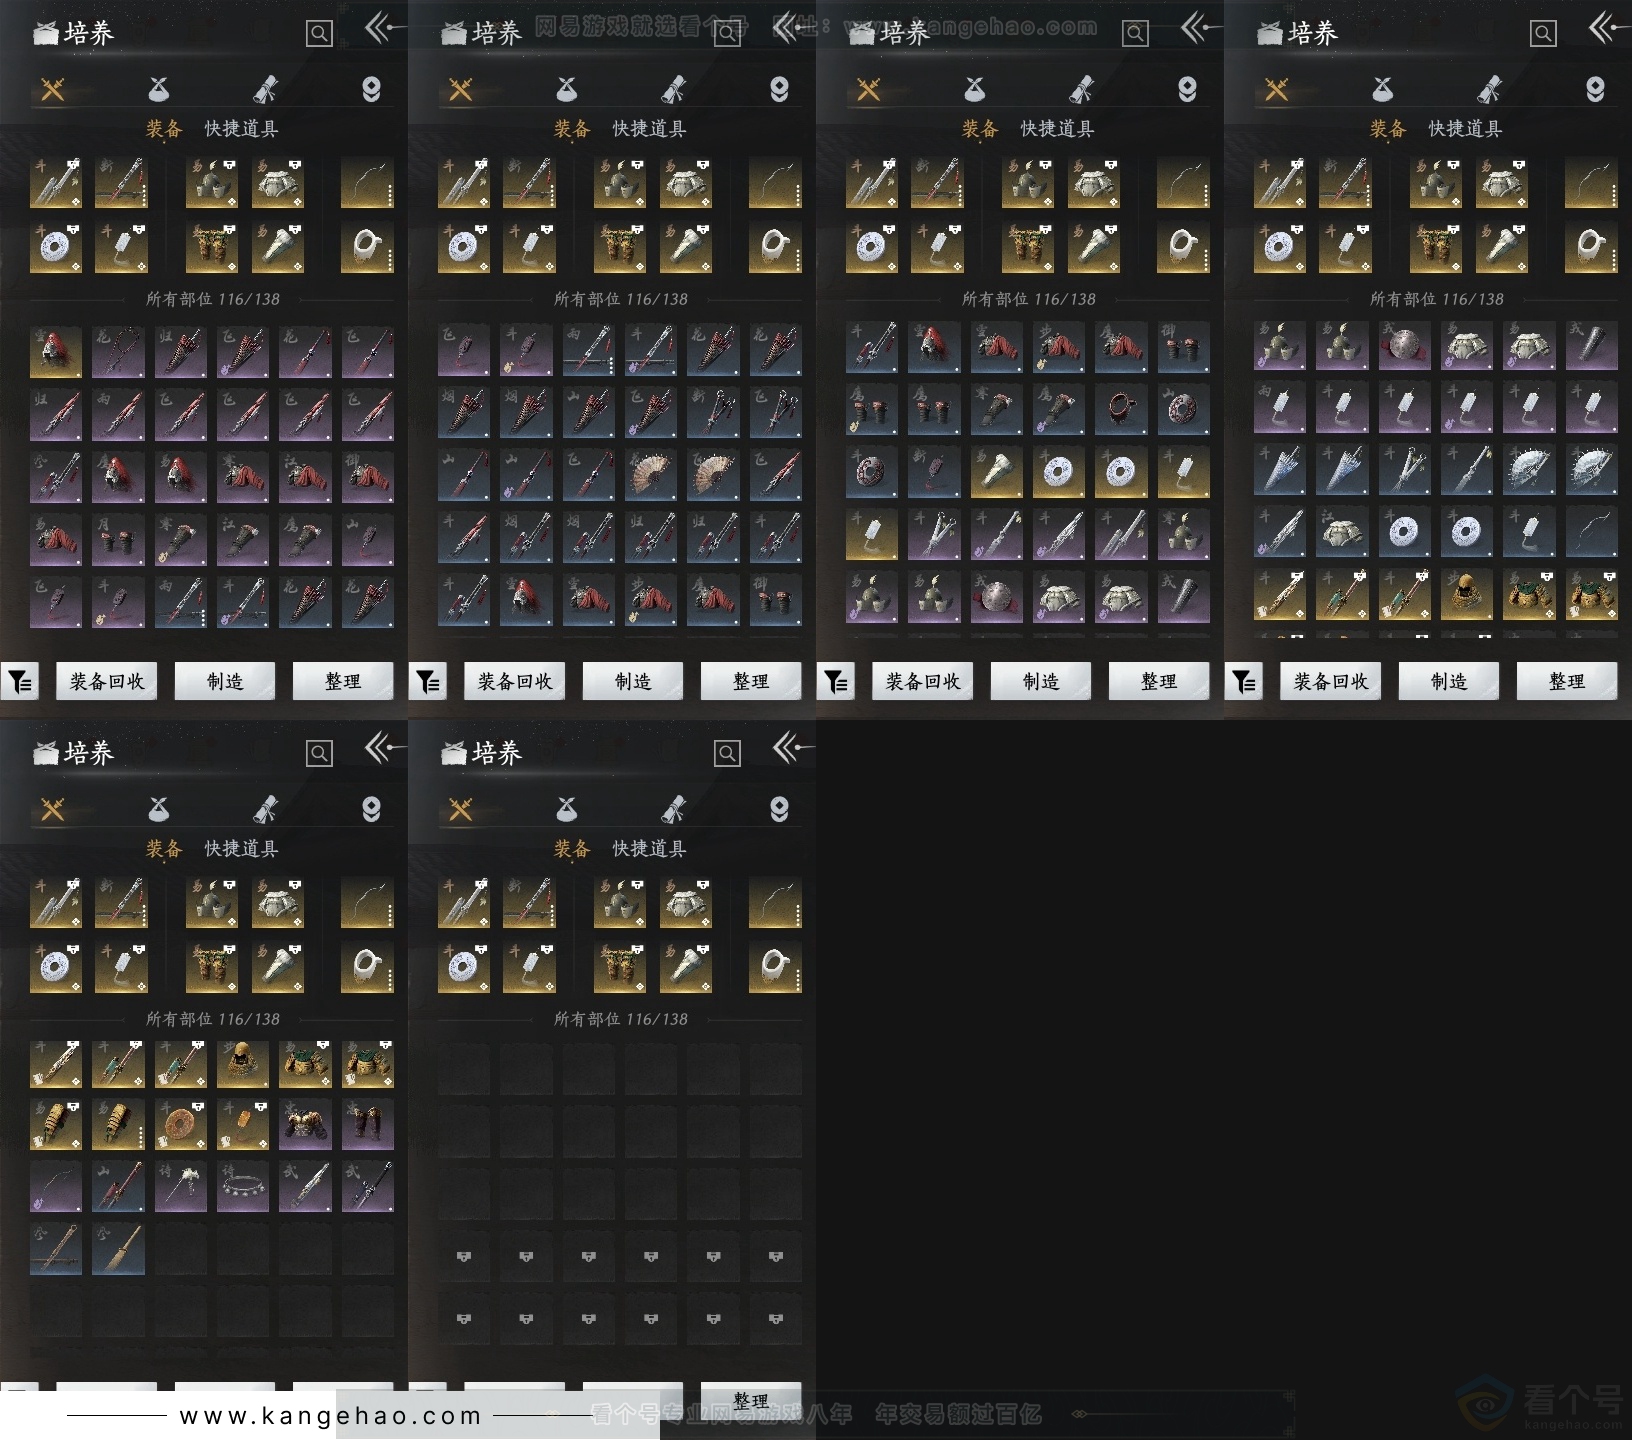
Task: Click 制造 in the top-left panel
Action: [x=225, y=682]
